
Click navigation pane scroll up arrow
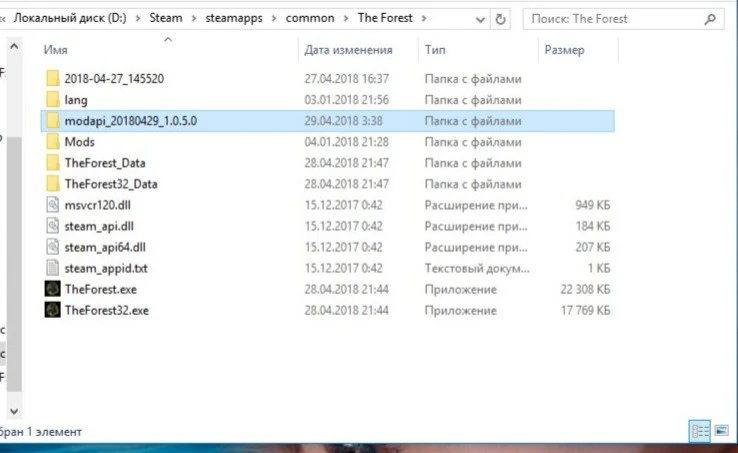(x=14, y=46)
